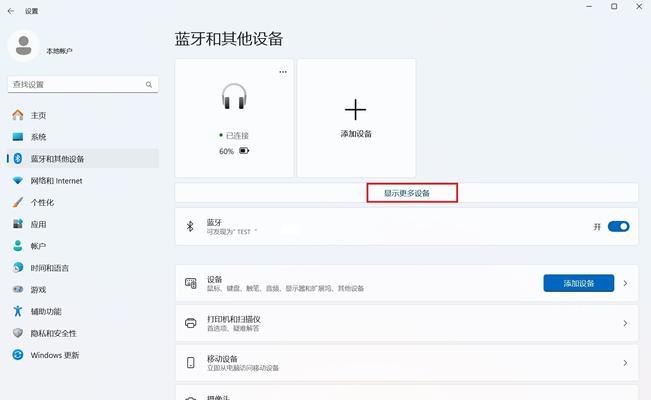Click the Bluetooth symbol in 蓝牙 row
The image size is (651, 400).
point(190,226)
